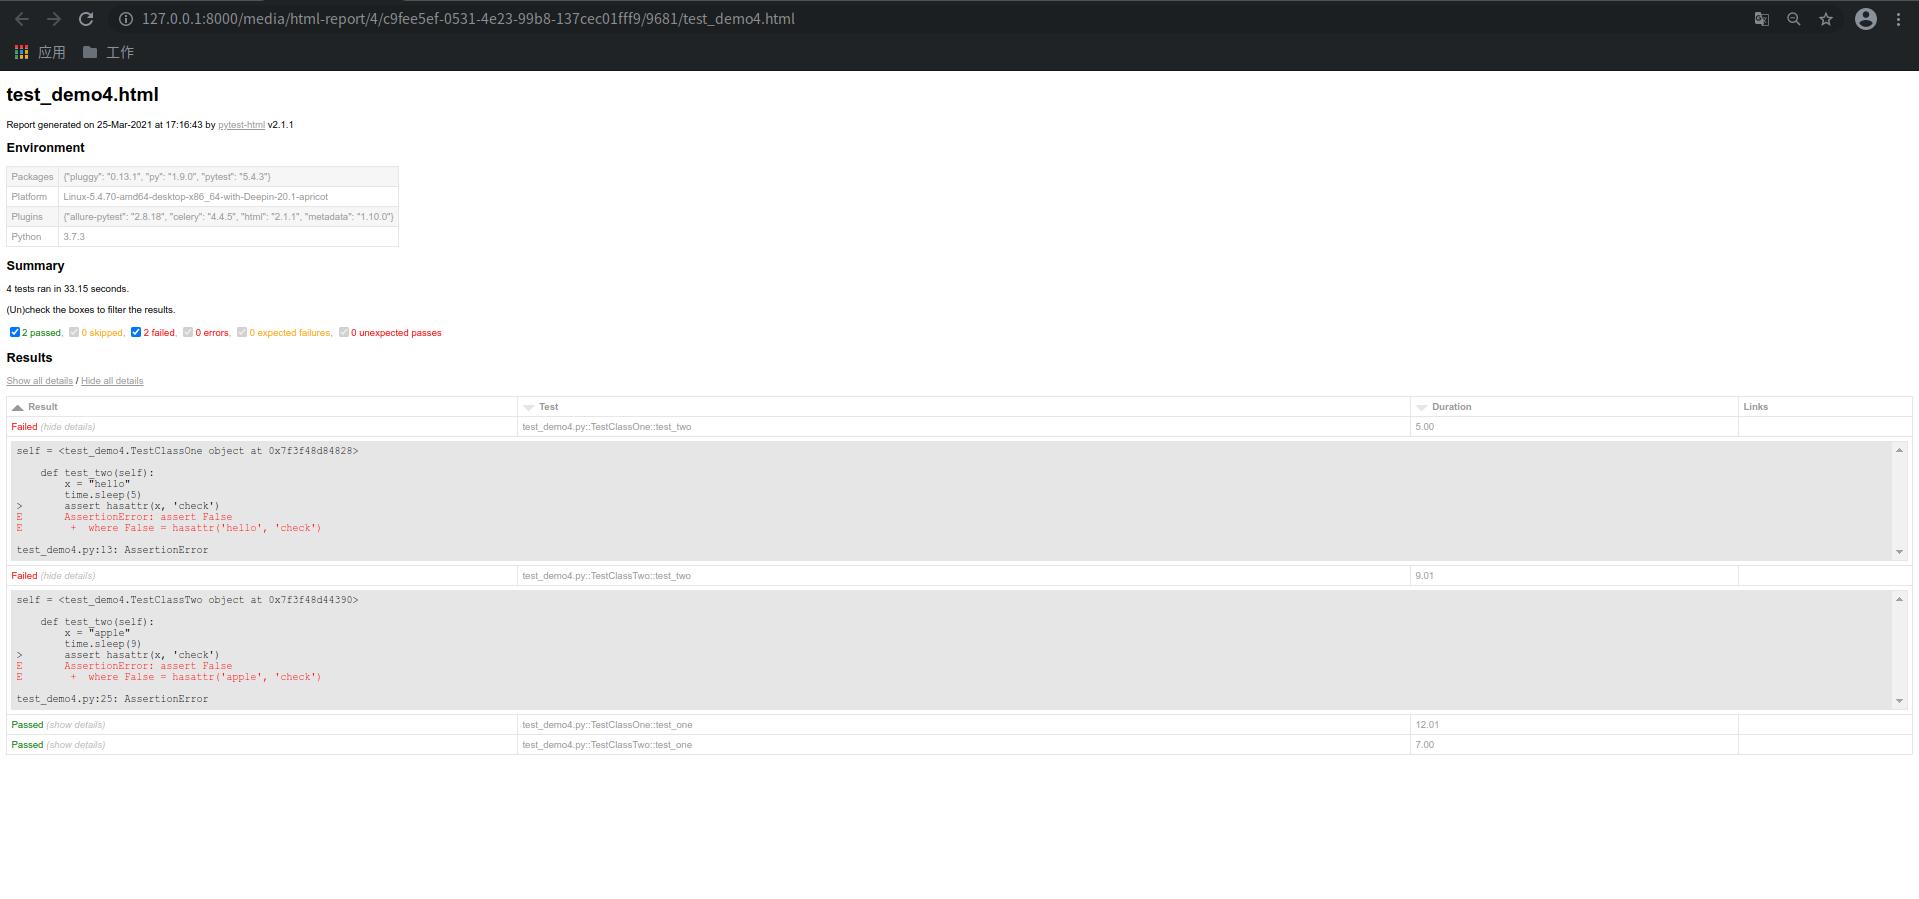Click the Plugins value cell
Screen dimensions: 1919x899
tap(228, 217)
